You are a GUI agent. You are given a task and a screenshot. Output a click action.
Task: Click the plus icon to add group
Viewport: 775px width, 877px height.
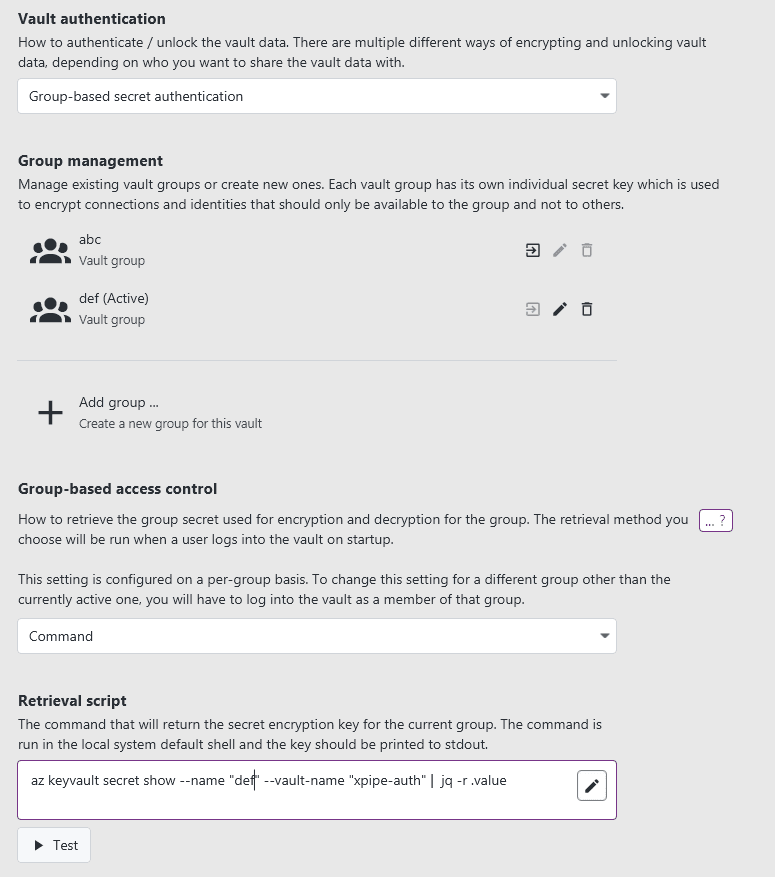point(50,412)
